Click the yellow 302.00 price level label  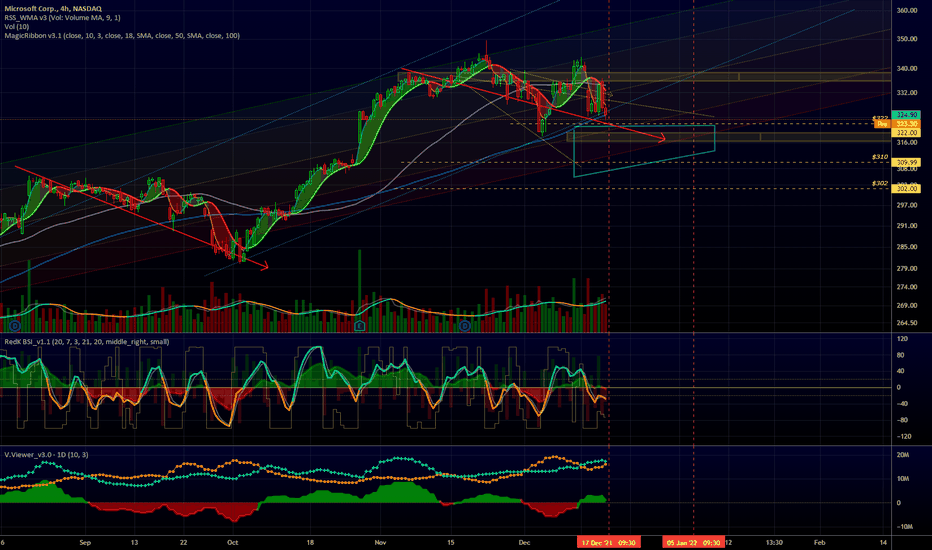[907, 188]
